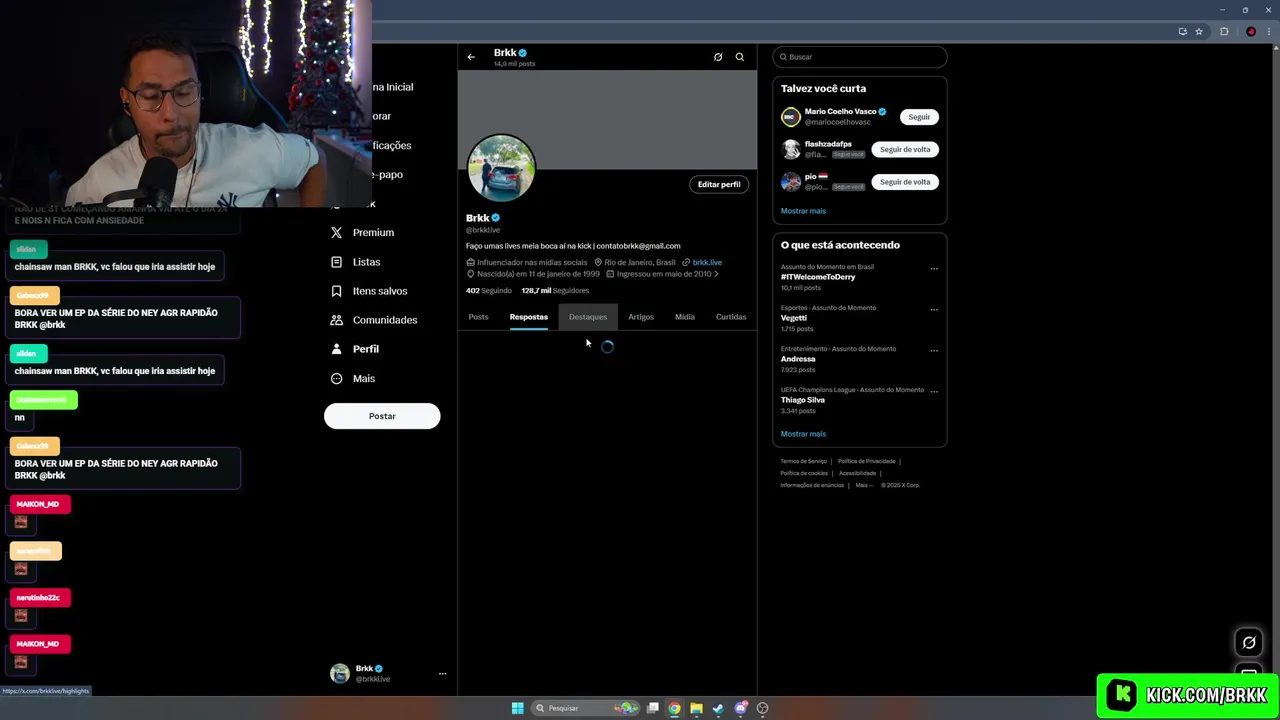Bookmark this page with star icon
The height and width of the screenshot is (720, 1280).
click(x=1199, y=31)
